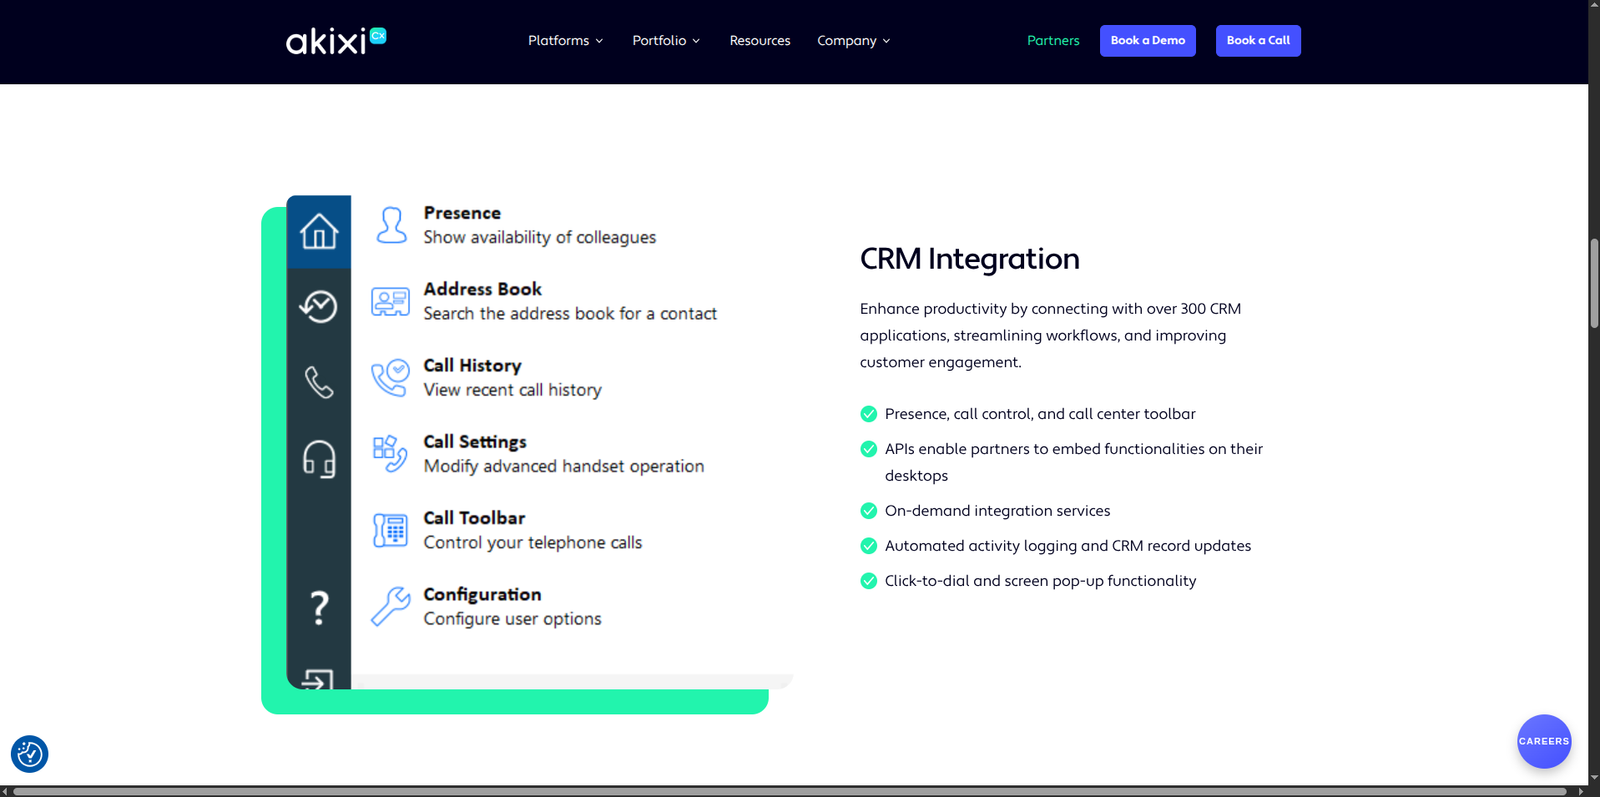Select the call history clock icon in sidebar
Screen dimensions: 1600x797
(319, 306)
